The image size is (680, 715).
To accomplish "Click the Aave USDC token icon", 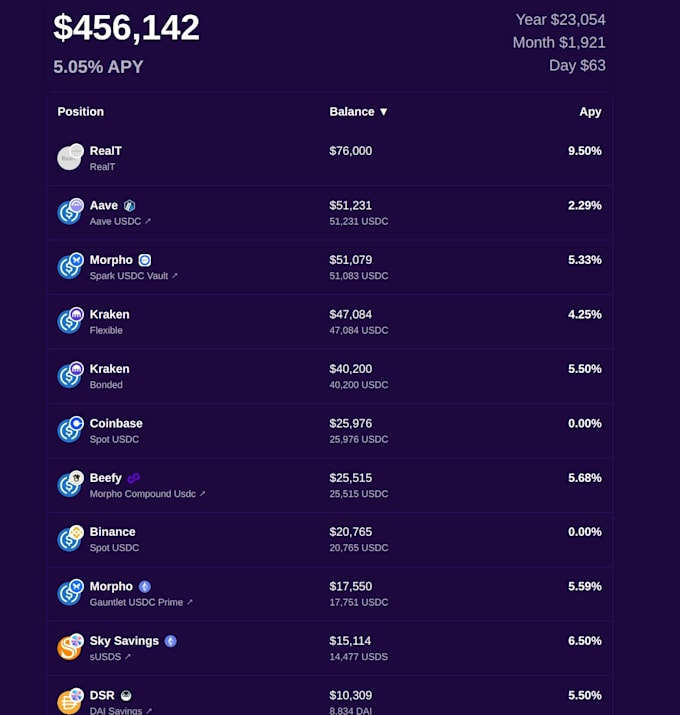I will pyautogui.click(x=69, y=211).
